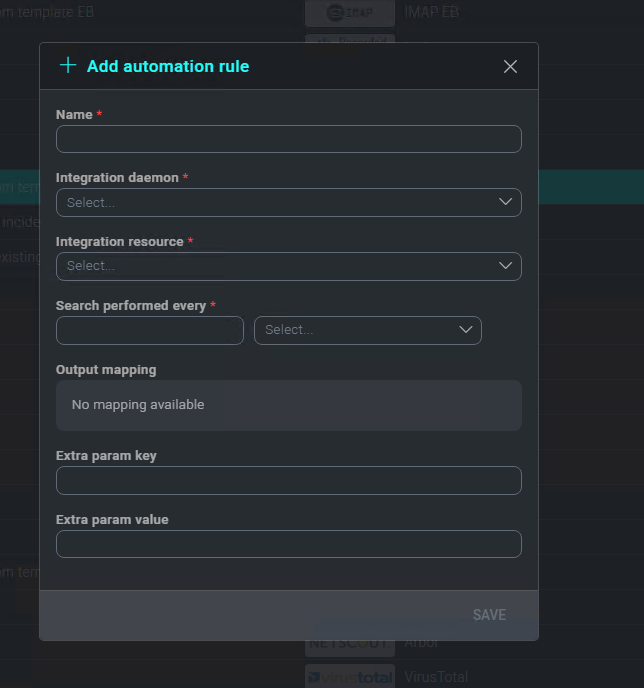Screen dimensions: 644x688
Task: Focus the Extra param key field
Action: [x=288, y=480]
